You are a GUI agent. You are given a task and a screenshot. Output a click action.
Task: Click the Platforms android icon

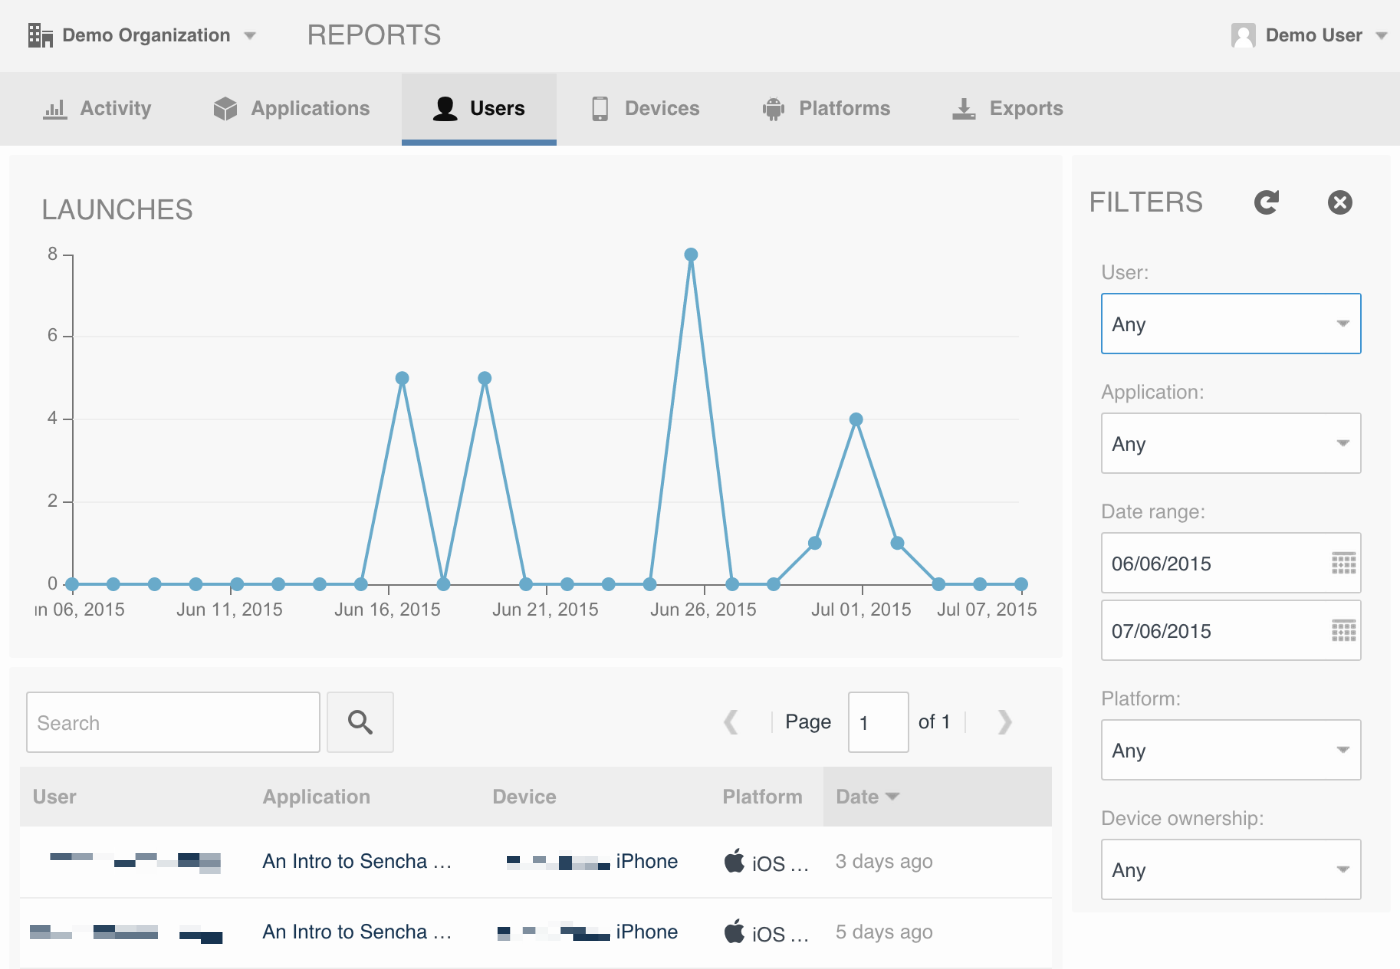[774, 108]
